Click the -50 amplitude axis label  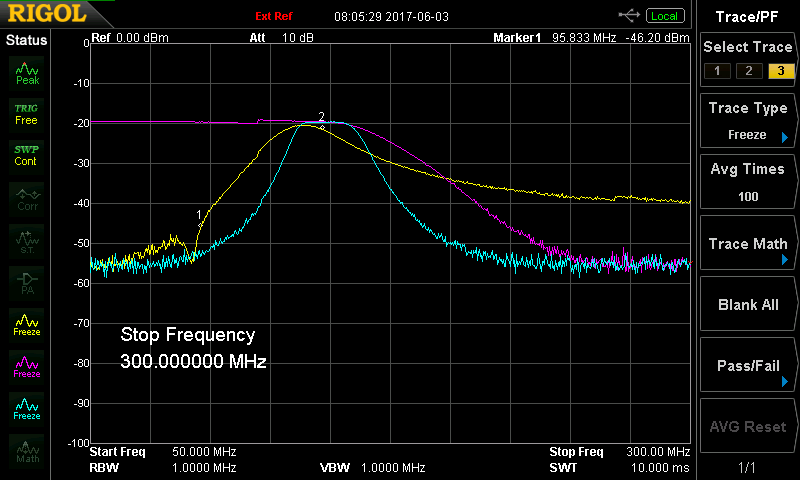click(82, 243)
